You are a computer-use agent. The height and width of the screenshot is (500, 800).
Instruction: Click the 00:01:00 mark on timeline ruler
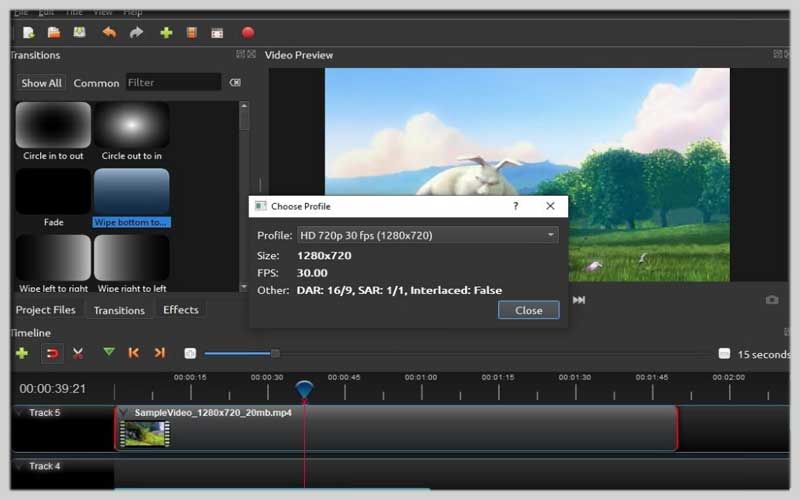[x=421, y=378]
